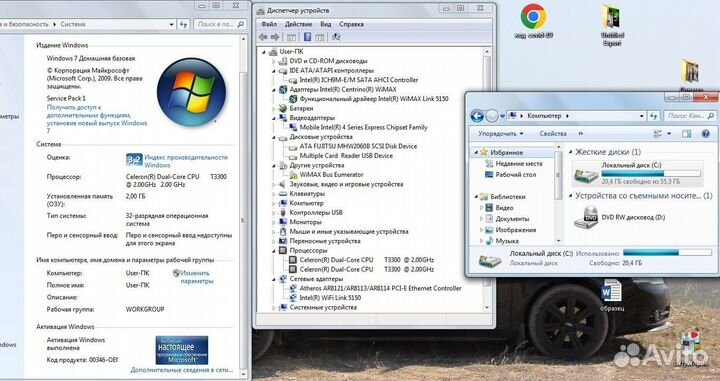Click the Музыка library icon in navigation pane

pyautogui.click(x=489, y=241)
